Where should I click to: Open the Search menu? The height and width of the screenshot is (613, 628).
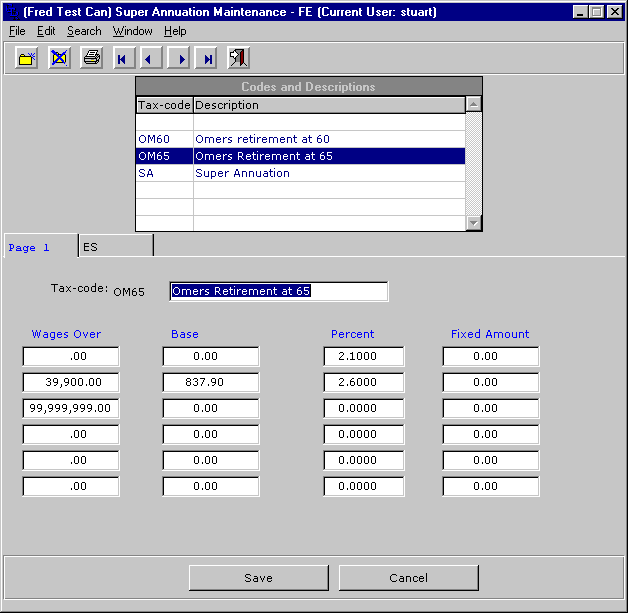click(x=84, y=32)
